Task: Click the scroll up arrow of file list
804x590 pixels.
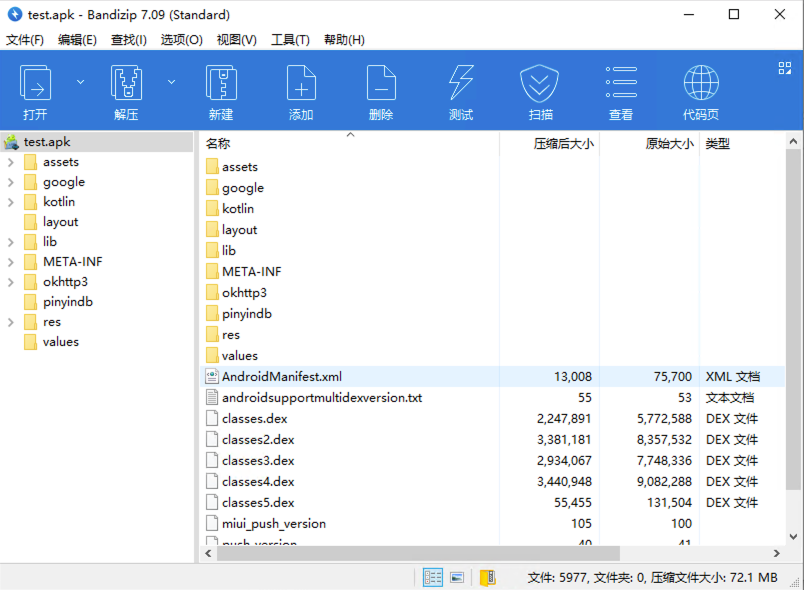Action: [793, 141]
